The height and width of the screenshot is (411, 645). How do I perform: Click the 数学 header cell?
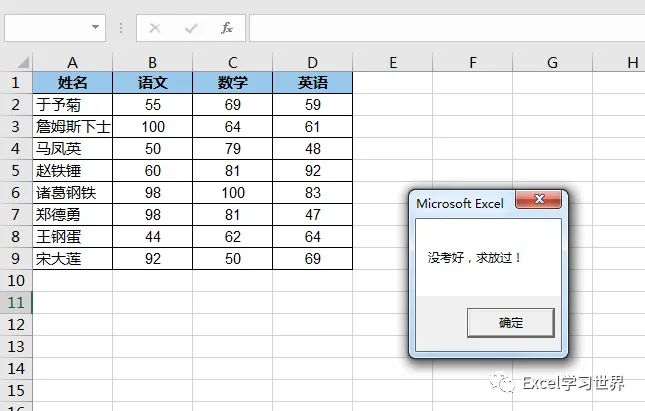click(x=232, y=83)
